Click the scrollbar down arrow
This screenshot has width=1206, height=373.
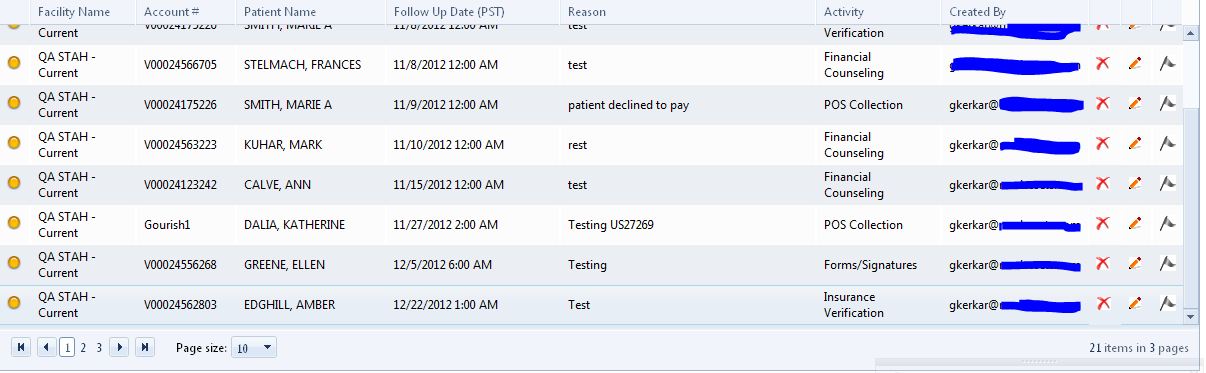tap(1190, 316)
